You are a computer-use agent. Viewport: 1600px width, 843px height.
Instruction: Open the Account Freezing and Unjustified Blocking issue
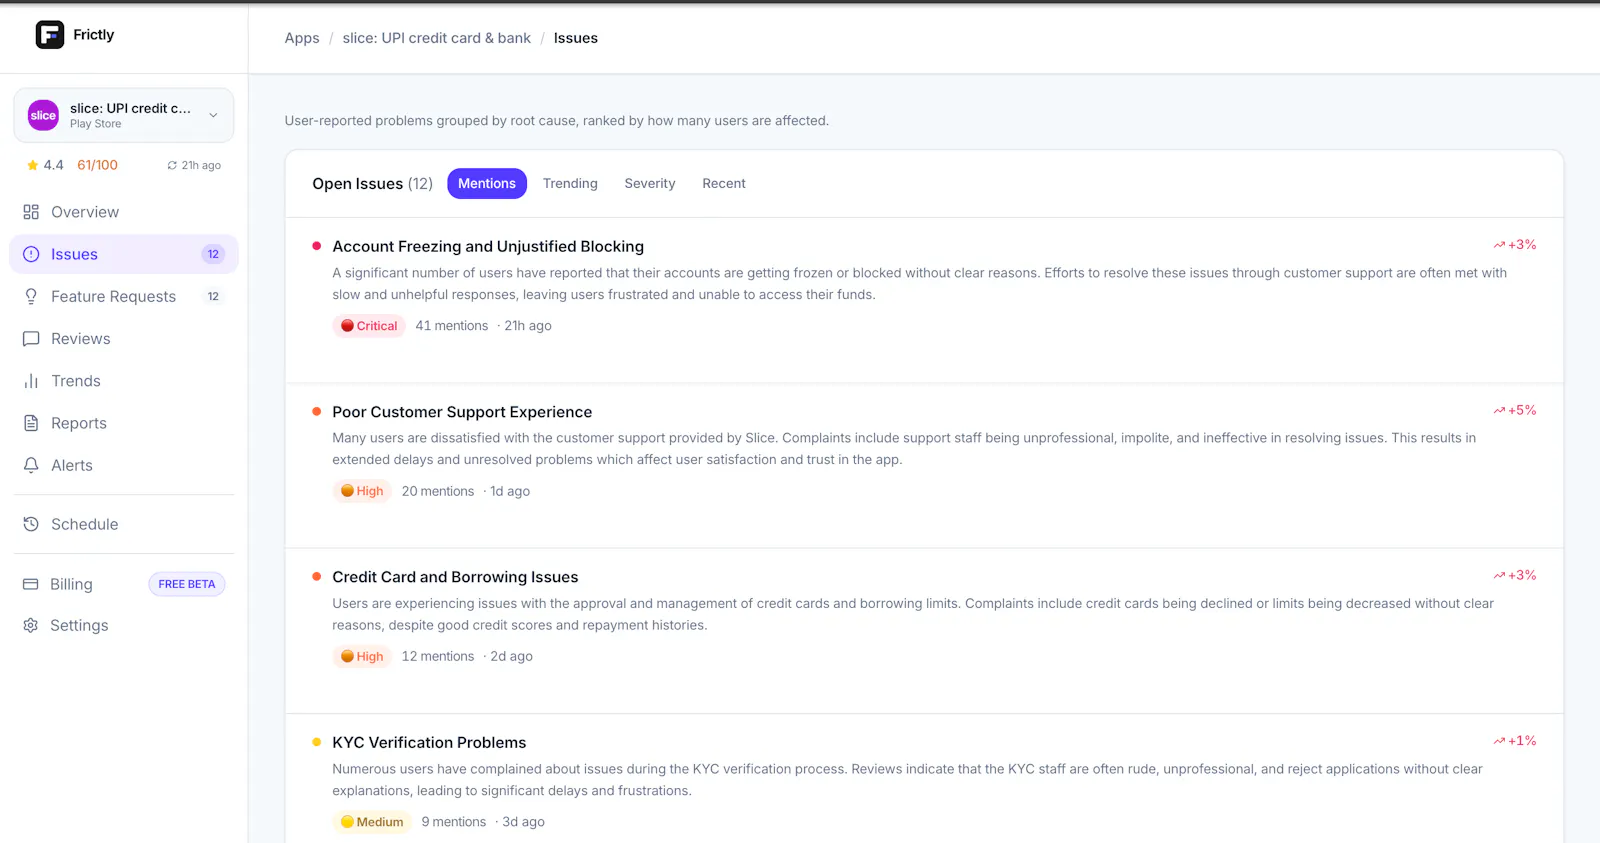[x=488, y=246]
